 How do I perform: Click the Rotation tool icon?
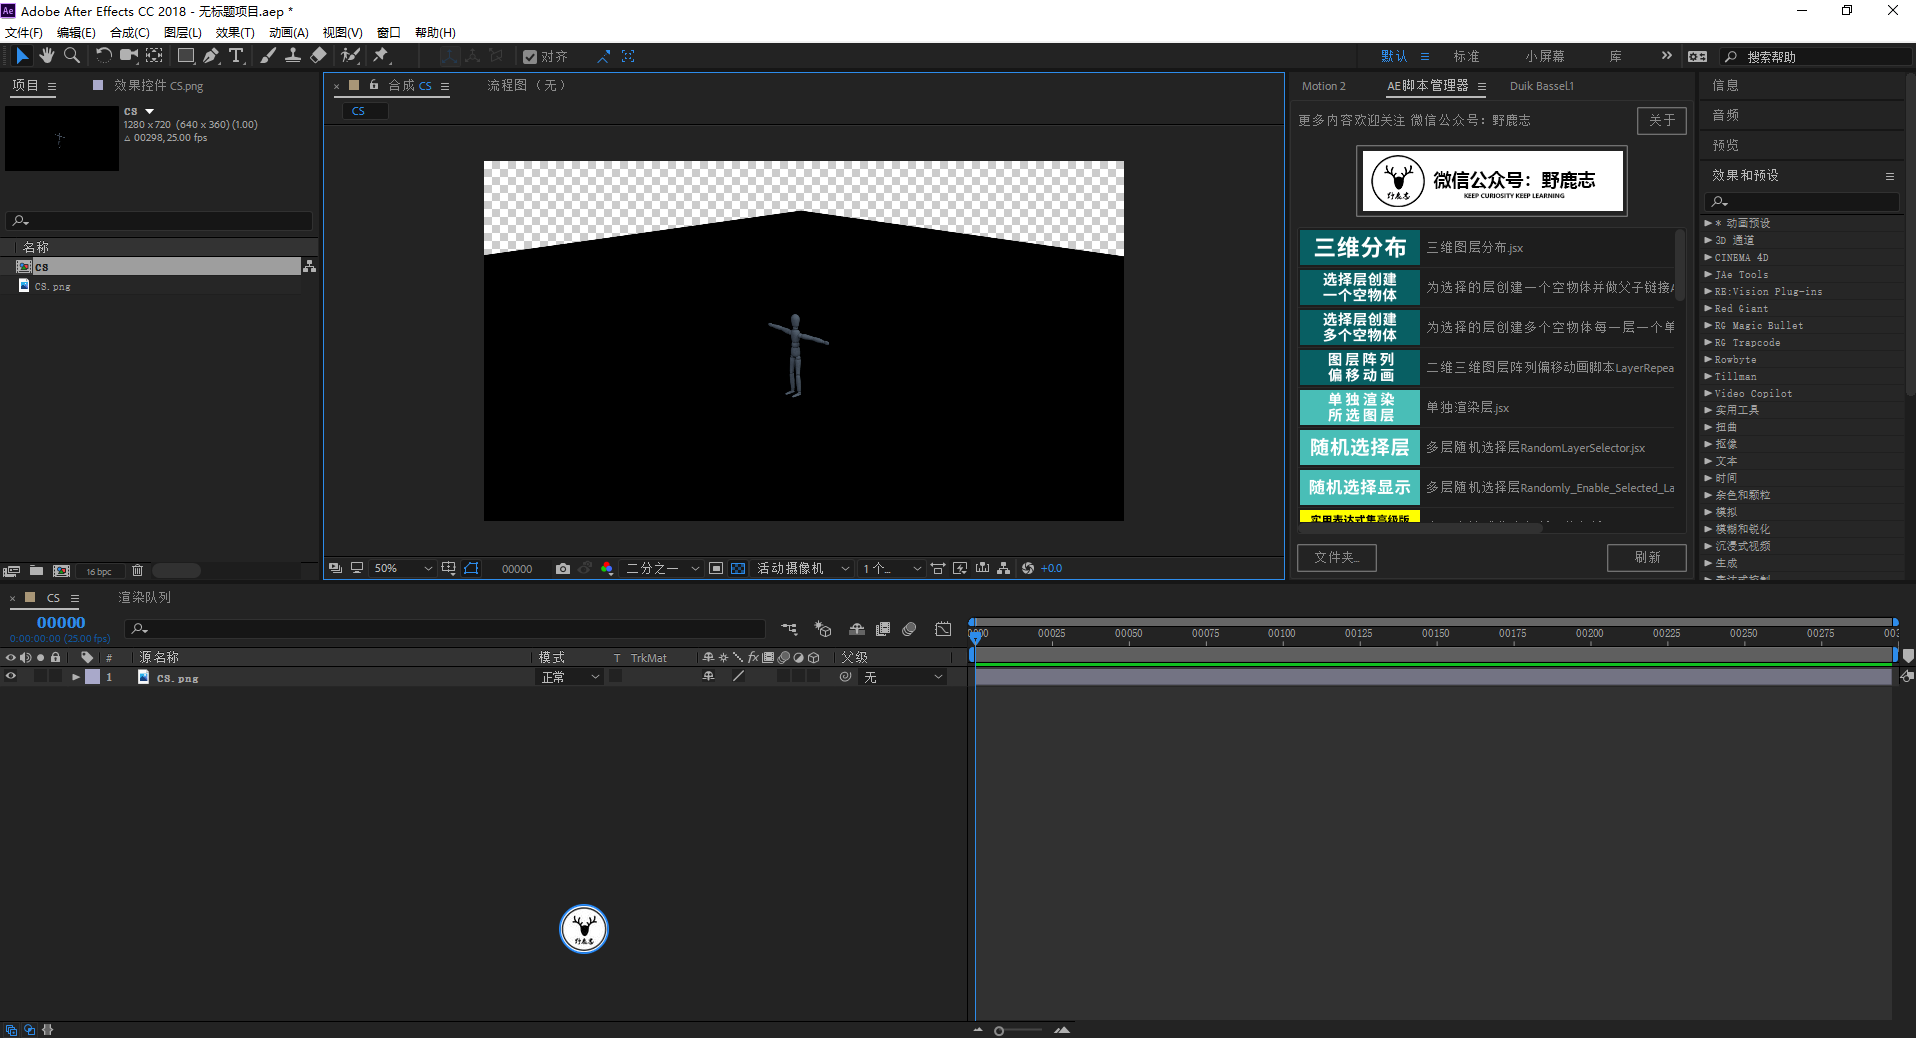pyautogui.click(x=103, y=56)
